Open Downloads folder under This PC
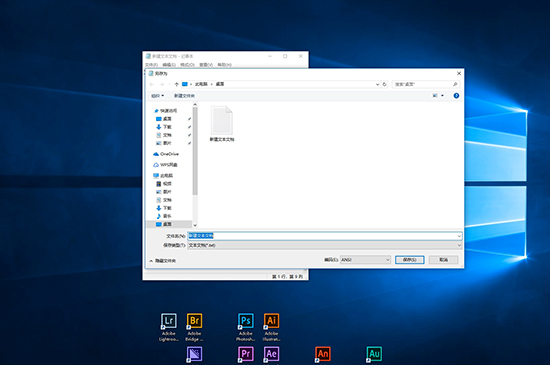Image resolution: width=550 pixels, height=365 pixels. [164, 208]
